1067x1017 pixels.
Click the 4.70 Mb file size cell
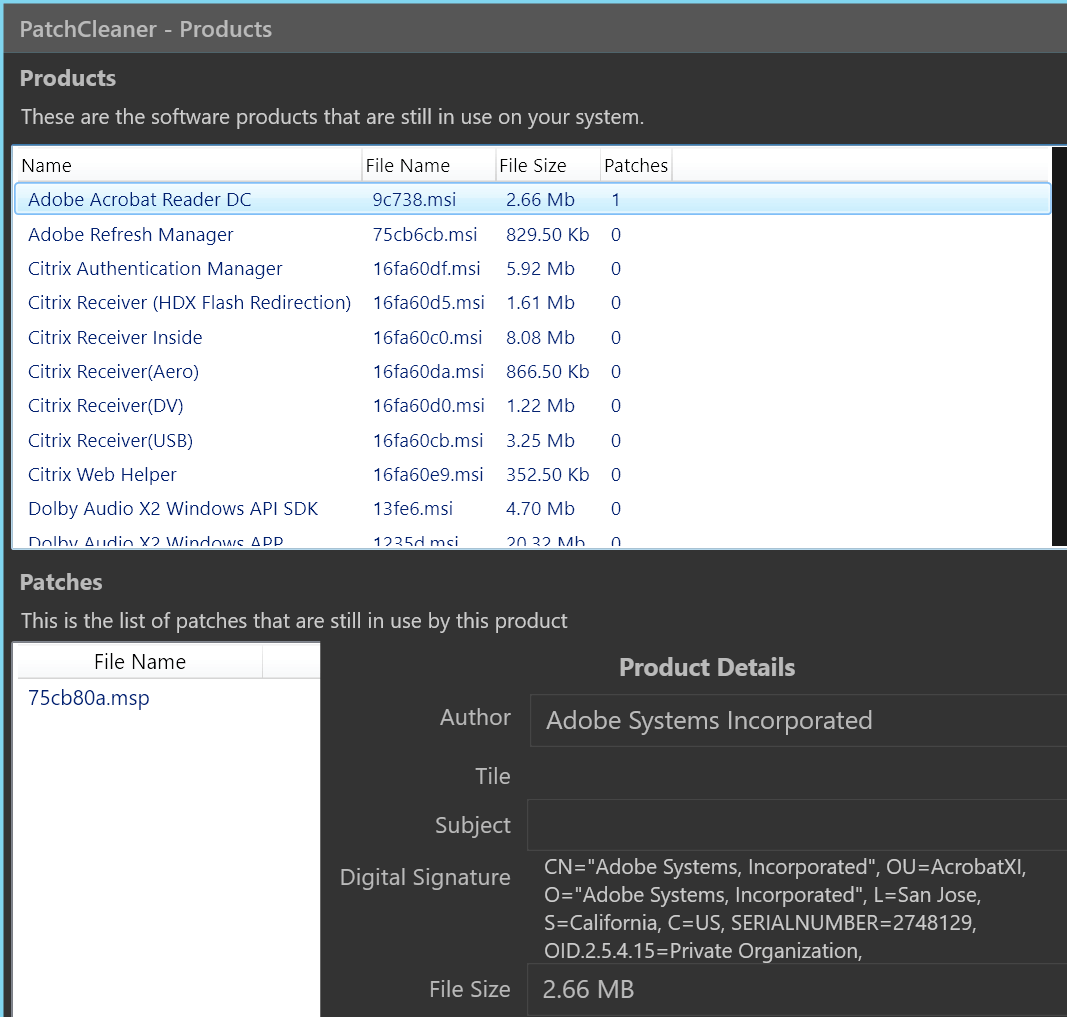click(540, 508)
